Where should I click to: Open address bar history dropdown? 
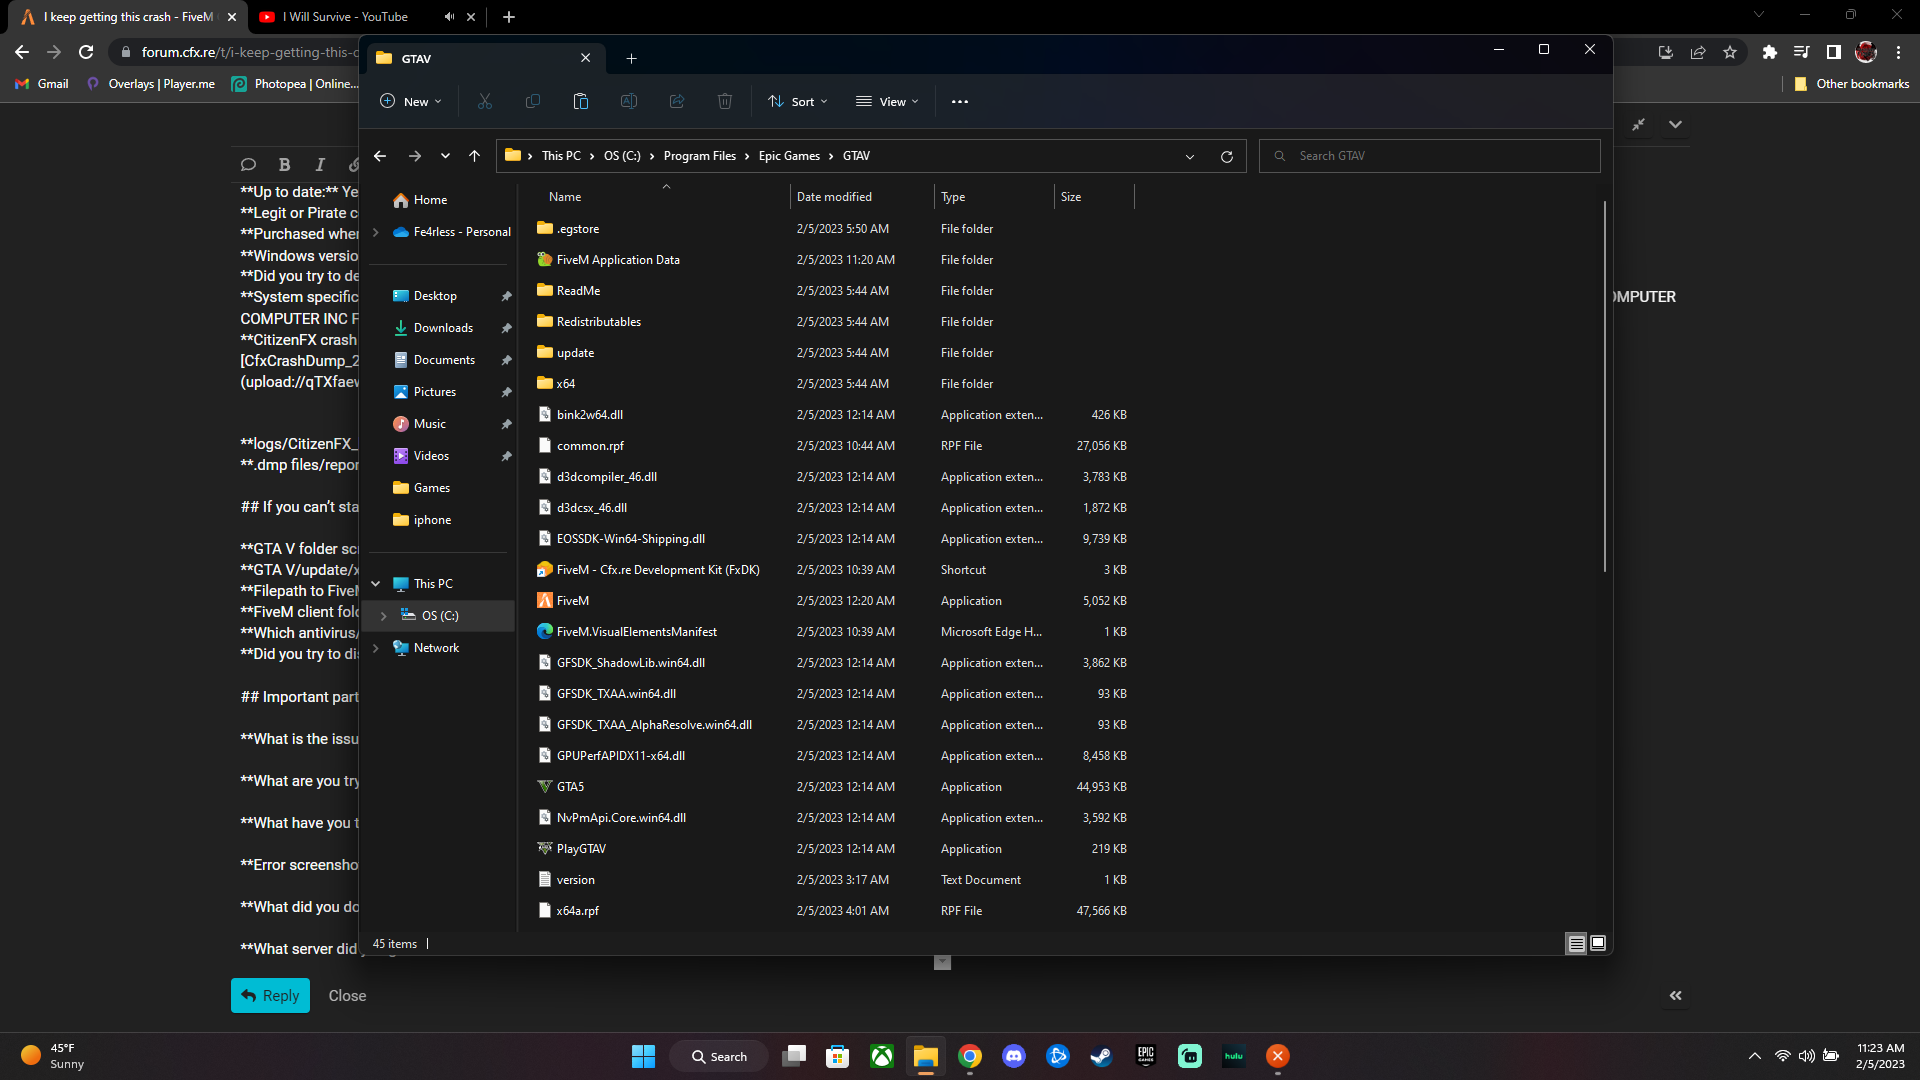[1190, 156]
